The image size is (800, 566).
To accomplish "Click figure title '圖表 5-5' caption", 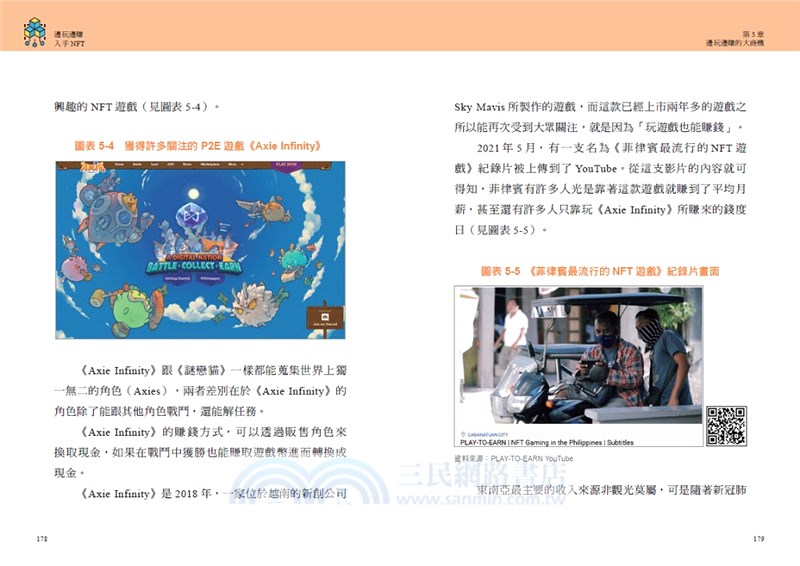I will (600, 271).
